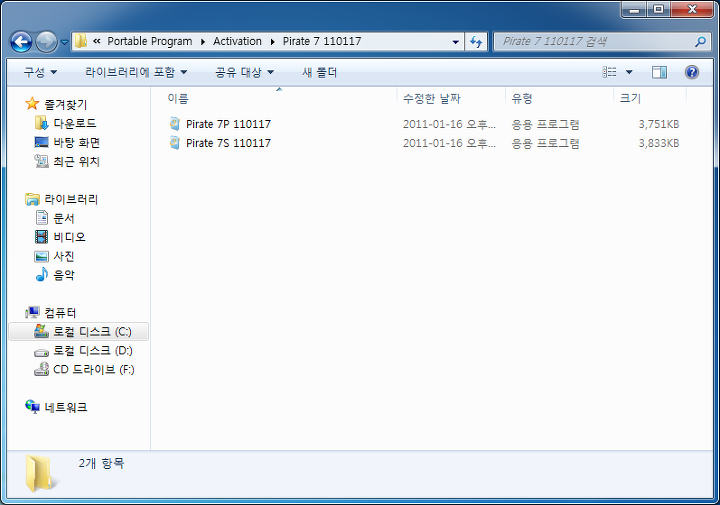Open 최근 위치 in favorites
Viewport: 720px width, 505px height.
[77, 162]
